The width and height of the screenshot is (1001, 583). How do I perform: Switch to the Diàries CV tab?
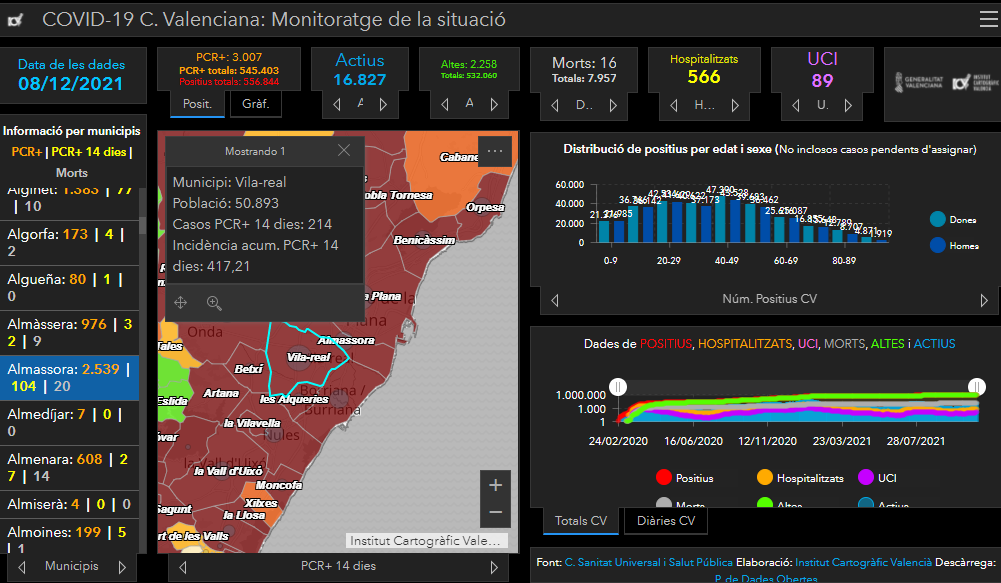(x=665, y=521)
